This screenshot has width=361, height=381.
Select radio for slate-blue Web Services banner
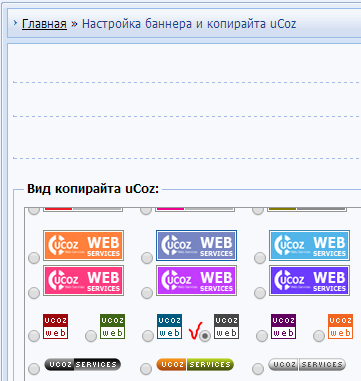coord(147,258)
